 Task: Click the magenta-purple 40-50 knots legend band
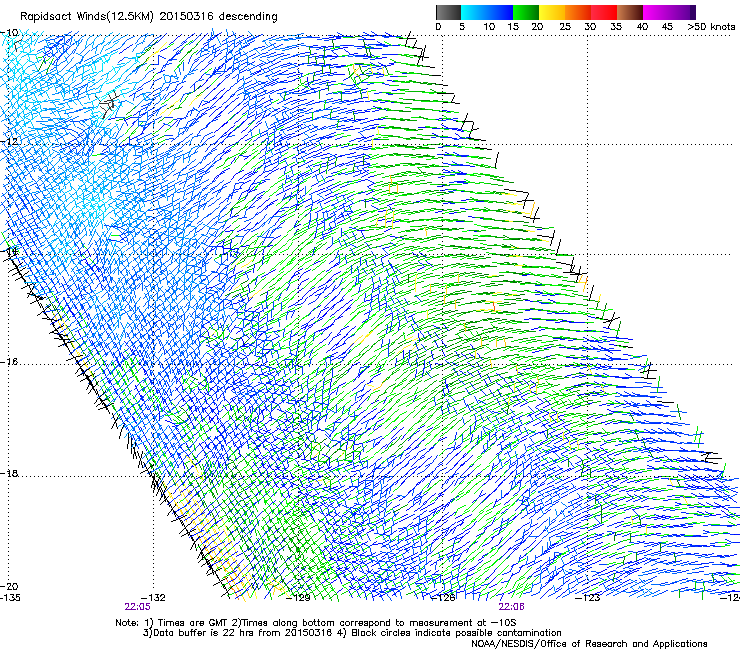pyautogui.click(x=669, y=12)
